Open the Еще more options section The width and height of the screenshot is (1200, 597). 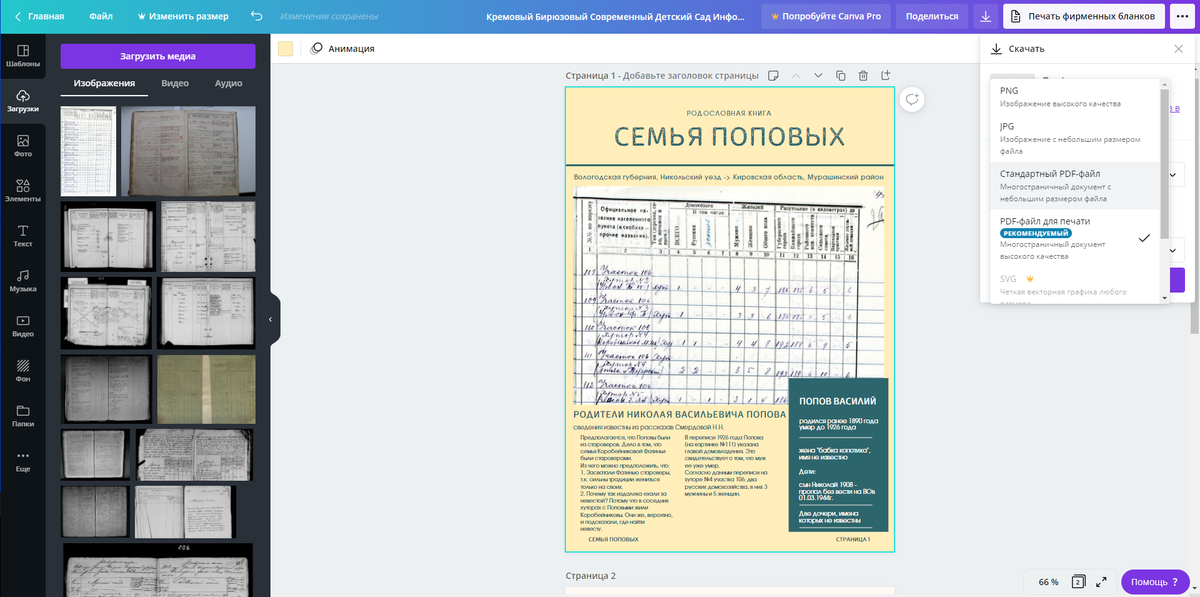23,460
